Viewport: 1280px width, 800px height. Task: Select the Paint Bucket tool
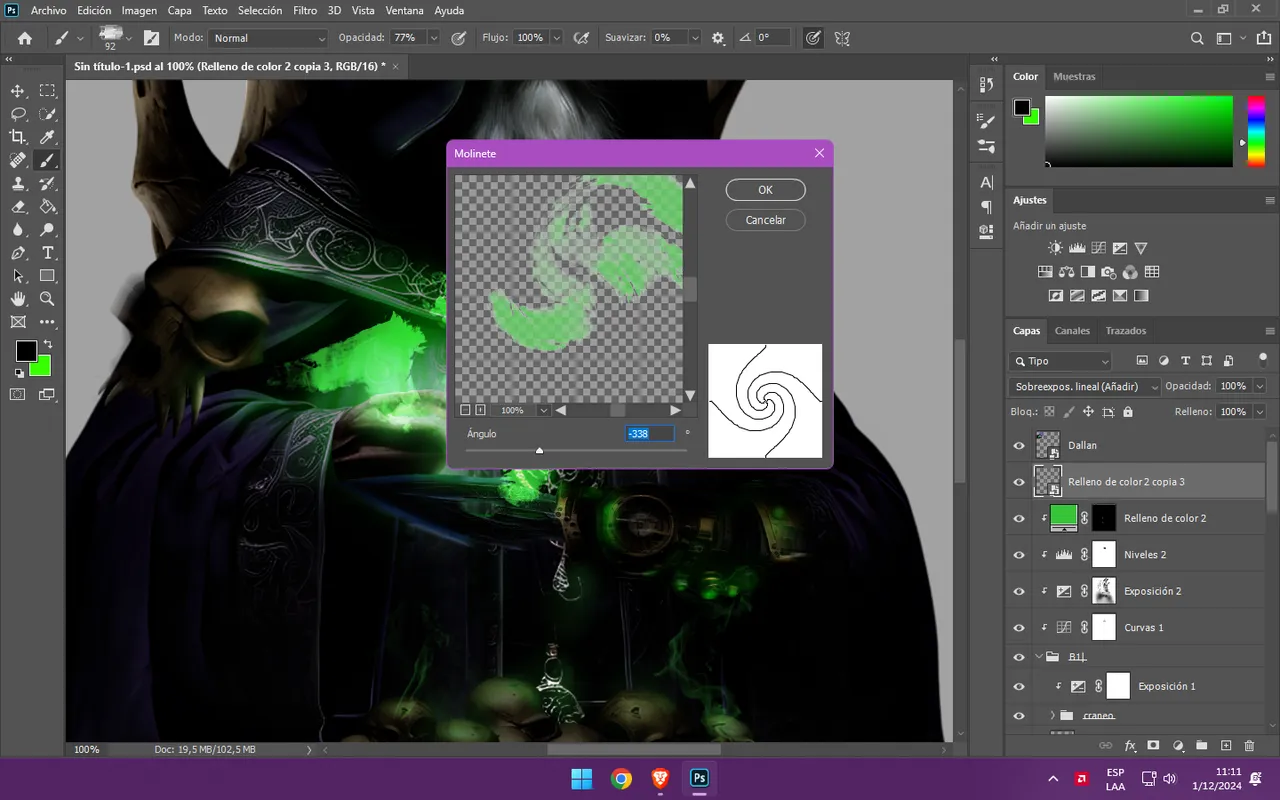tap(47, 207)
